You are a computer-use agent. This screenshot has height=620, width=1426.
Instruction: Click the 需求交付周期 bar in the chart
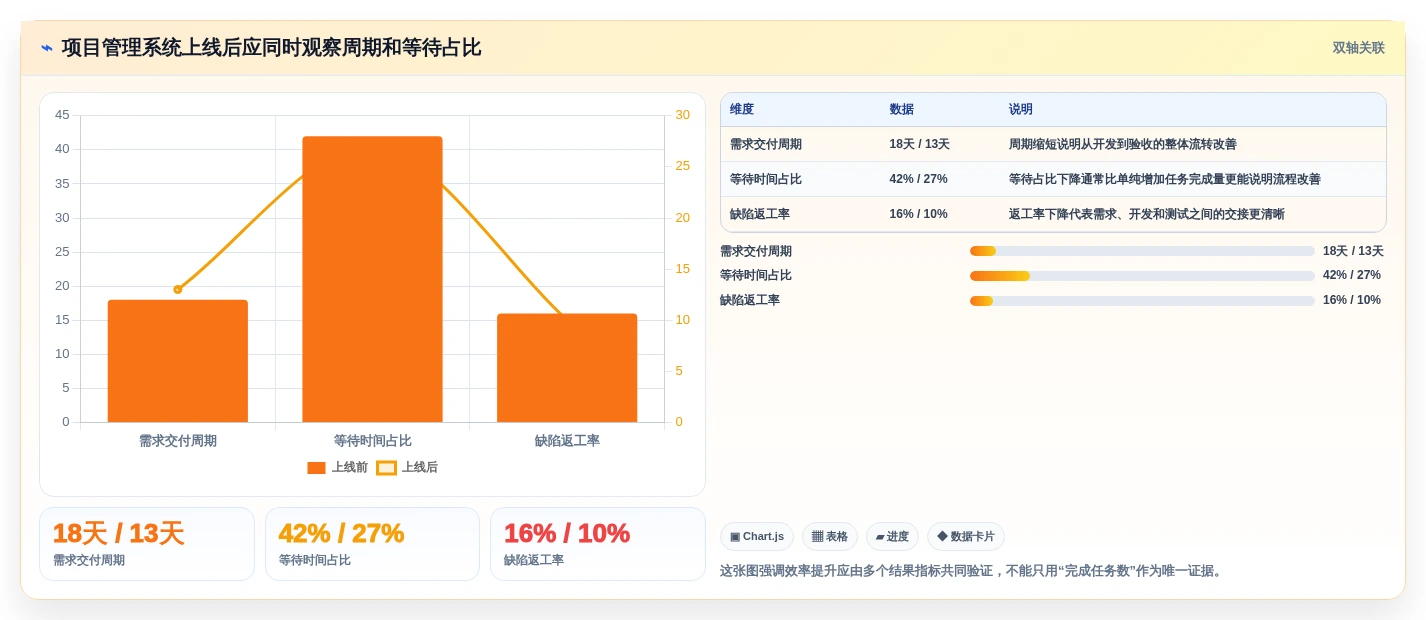click(178, 361)
